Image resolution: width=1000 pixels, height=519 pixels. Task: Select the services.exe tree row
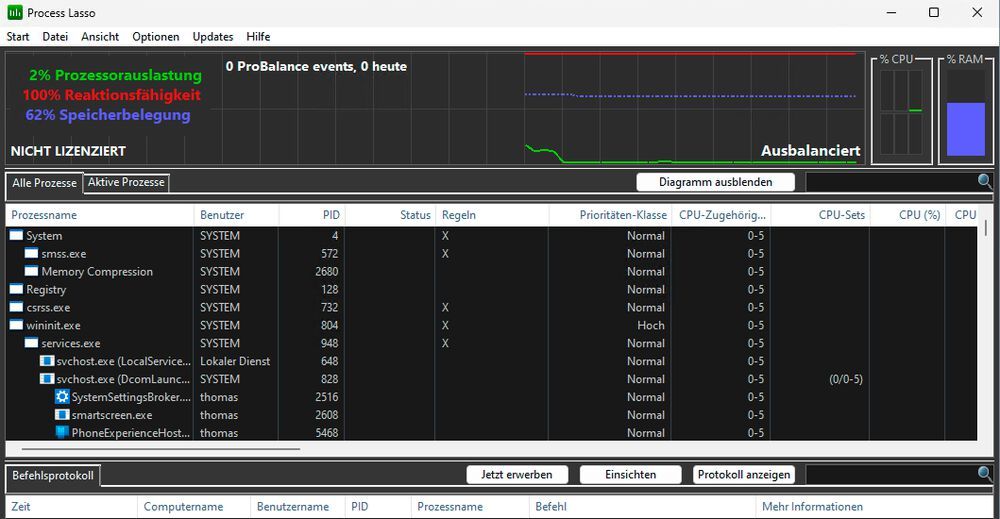point(491,343)
